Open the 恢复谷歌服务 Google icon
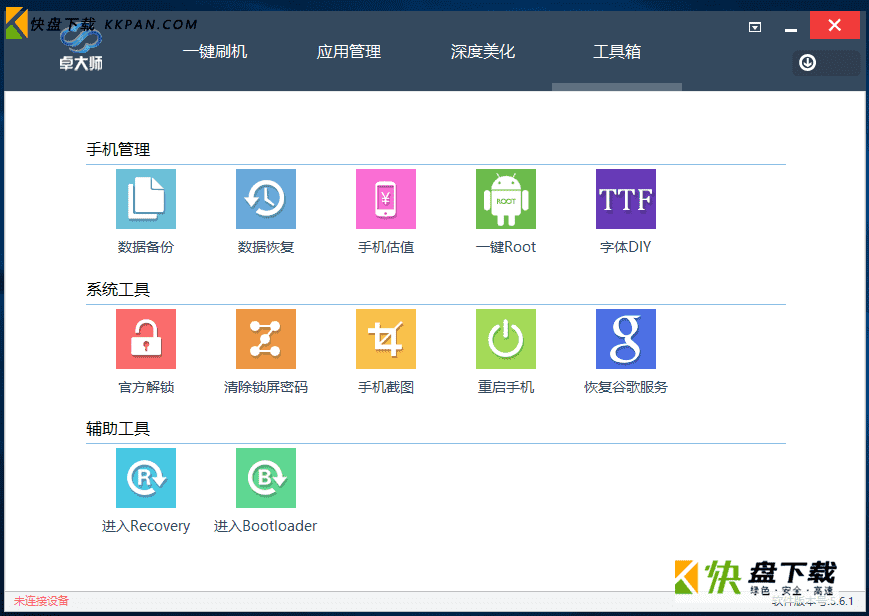 click(x=626, y=339)
